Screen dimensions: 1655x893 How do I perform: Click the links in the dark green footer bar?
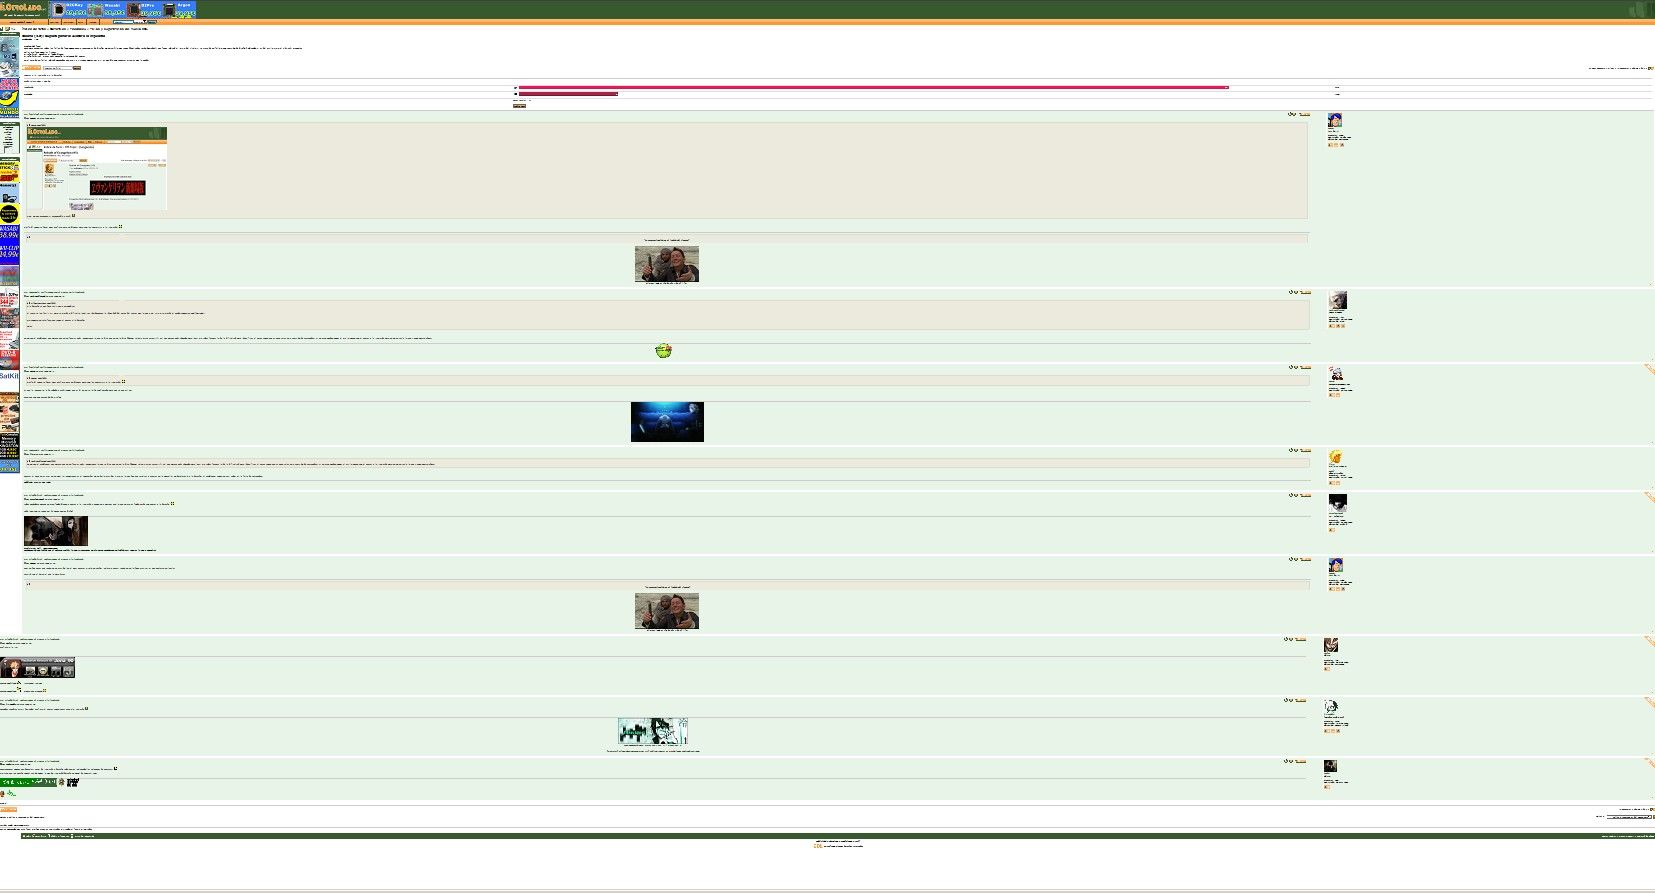click(x=59, y=836)
